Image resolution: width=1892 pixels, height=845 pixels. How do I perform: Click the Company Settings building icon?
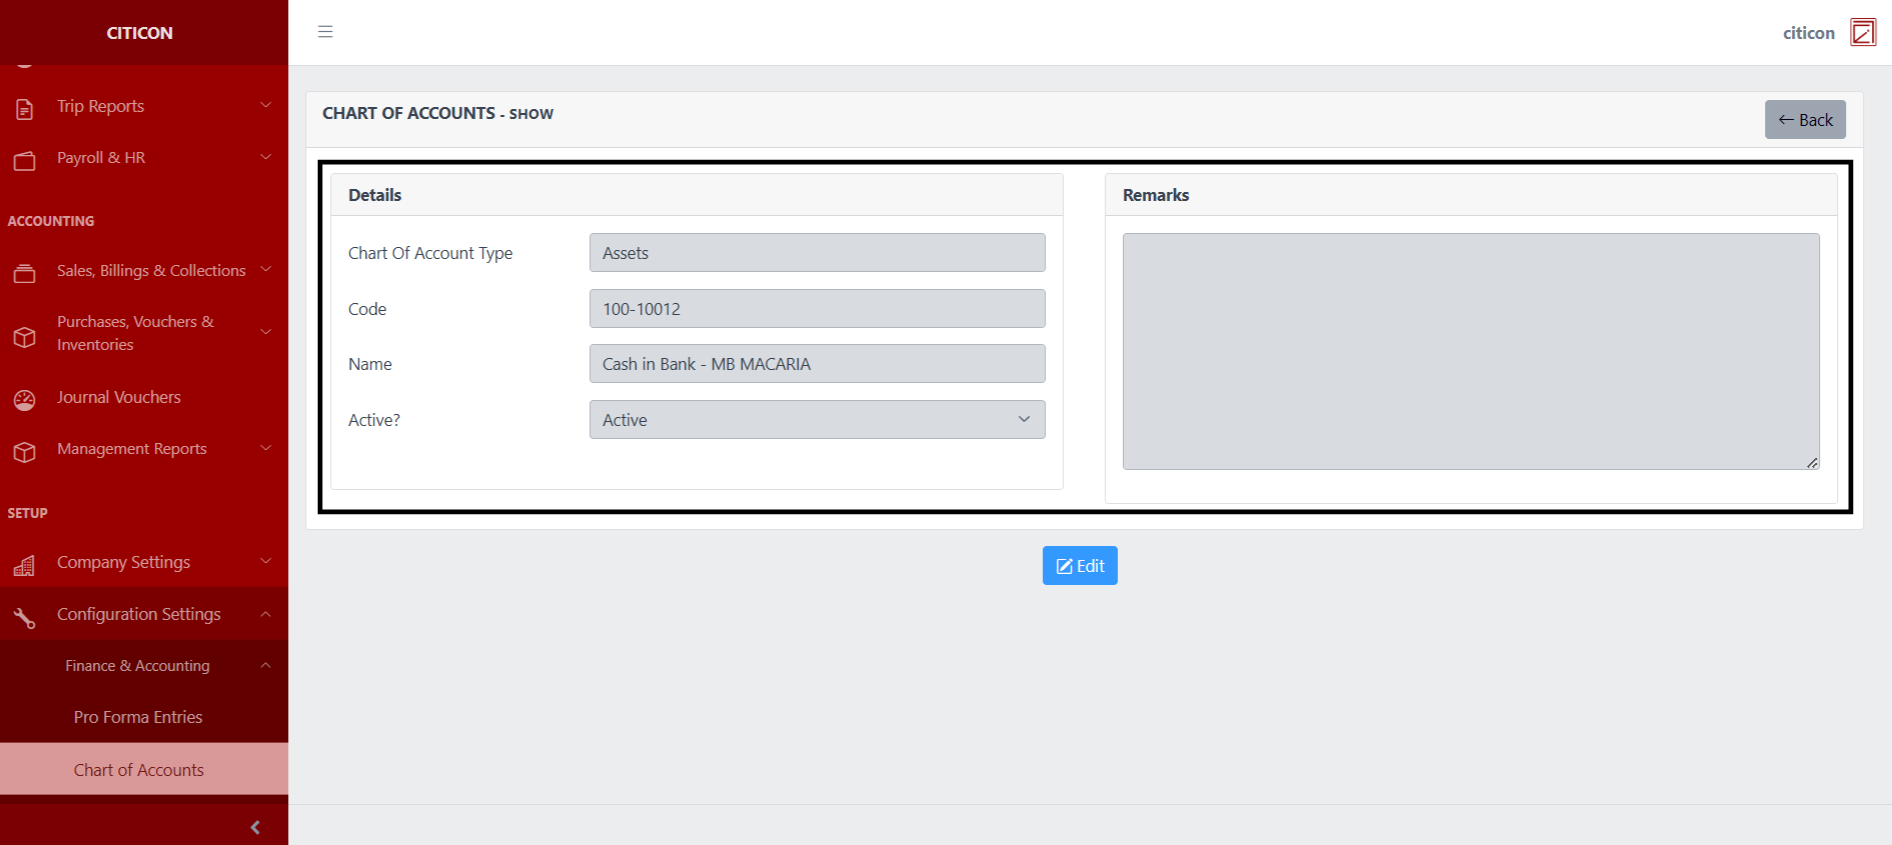point(25,566)
